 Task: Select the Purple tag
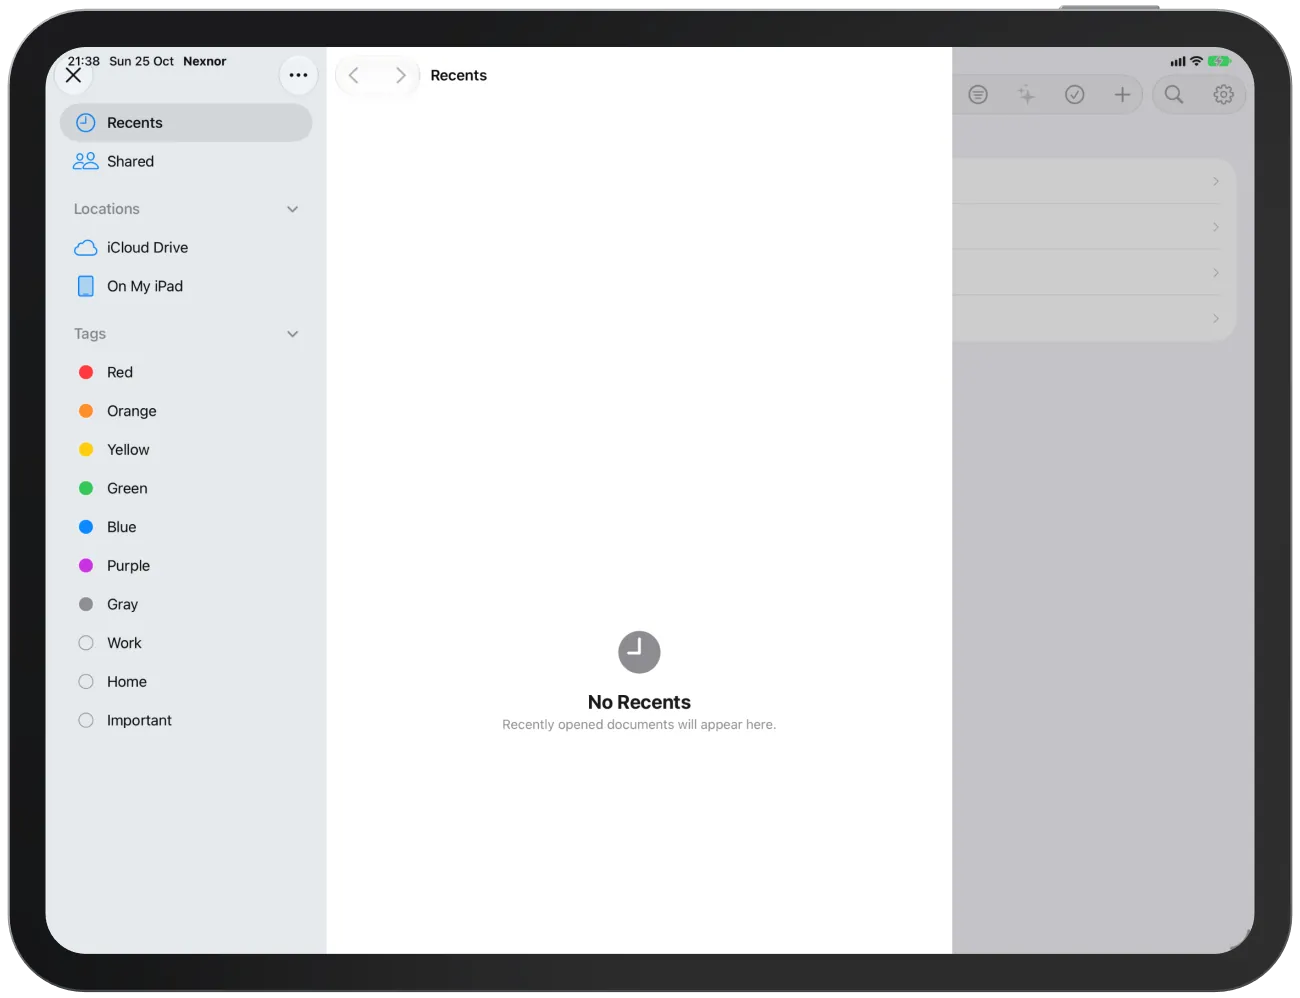(x=186, y=566)
